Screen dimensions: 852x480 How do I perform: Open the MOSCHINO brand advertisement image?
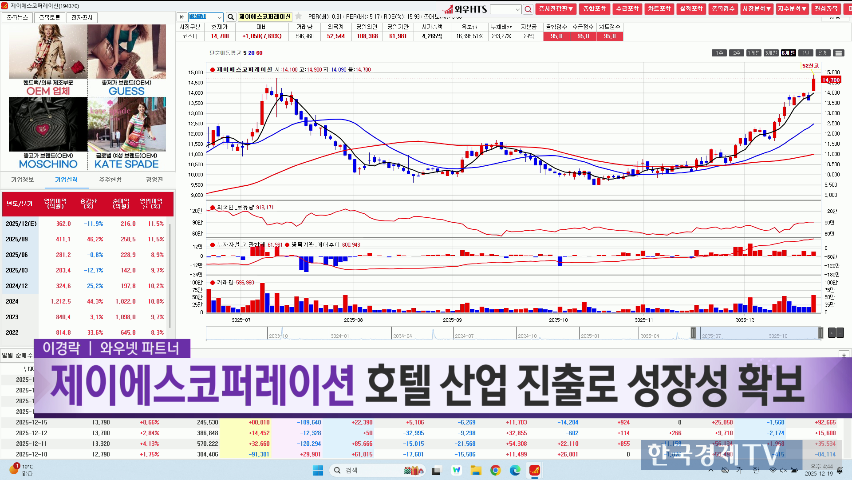point(42,133)
